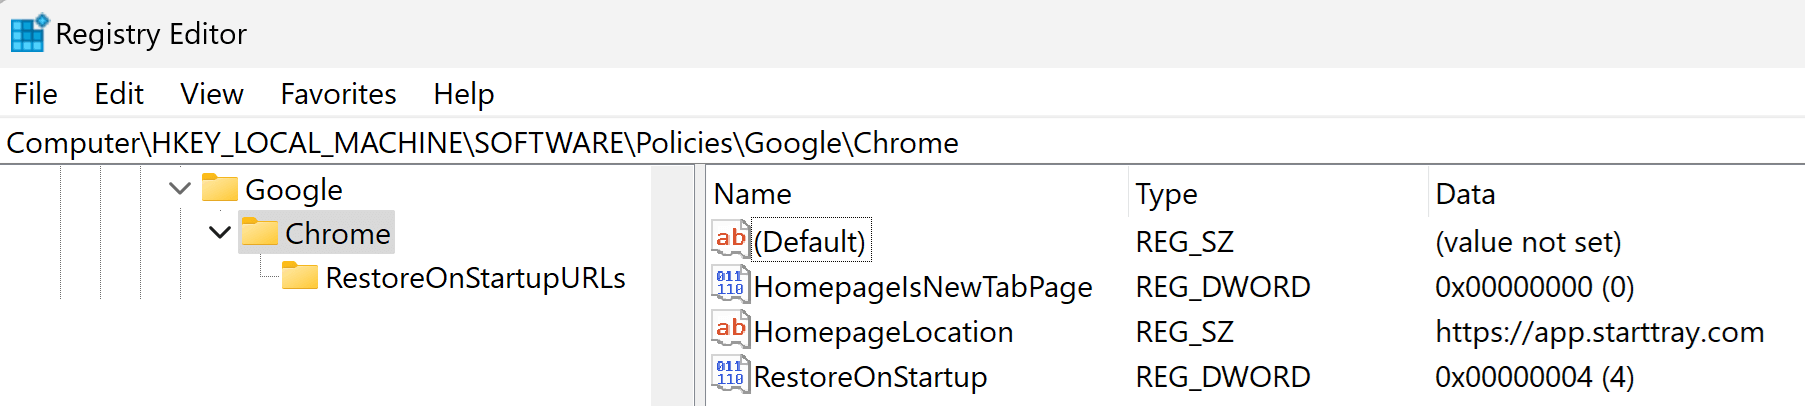This screenshot has width=1805, height=418.
Task: Open the File menu
Action: click(x=36, y=94)
